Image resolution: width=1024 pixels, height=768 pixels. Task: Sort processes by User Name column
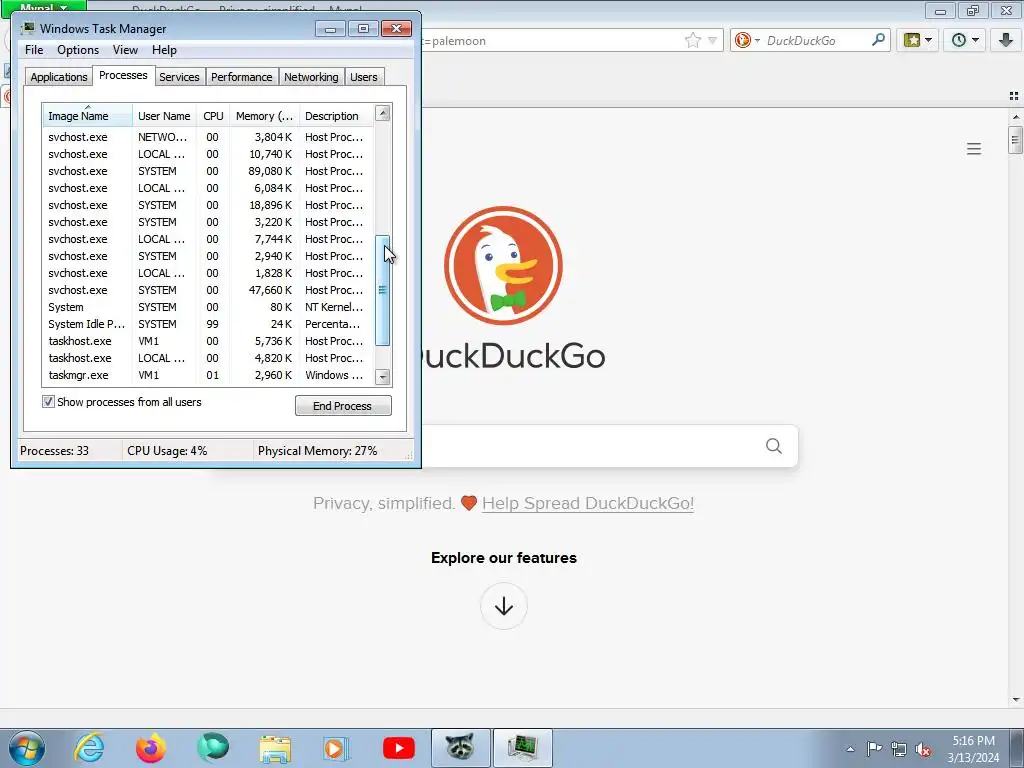tap(165, 116)
